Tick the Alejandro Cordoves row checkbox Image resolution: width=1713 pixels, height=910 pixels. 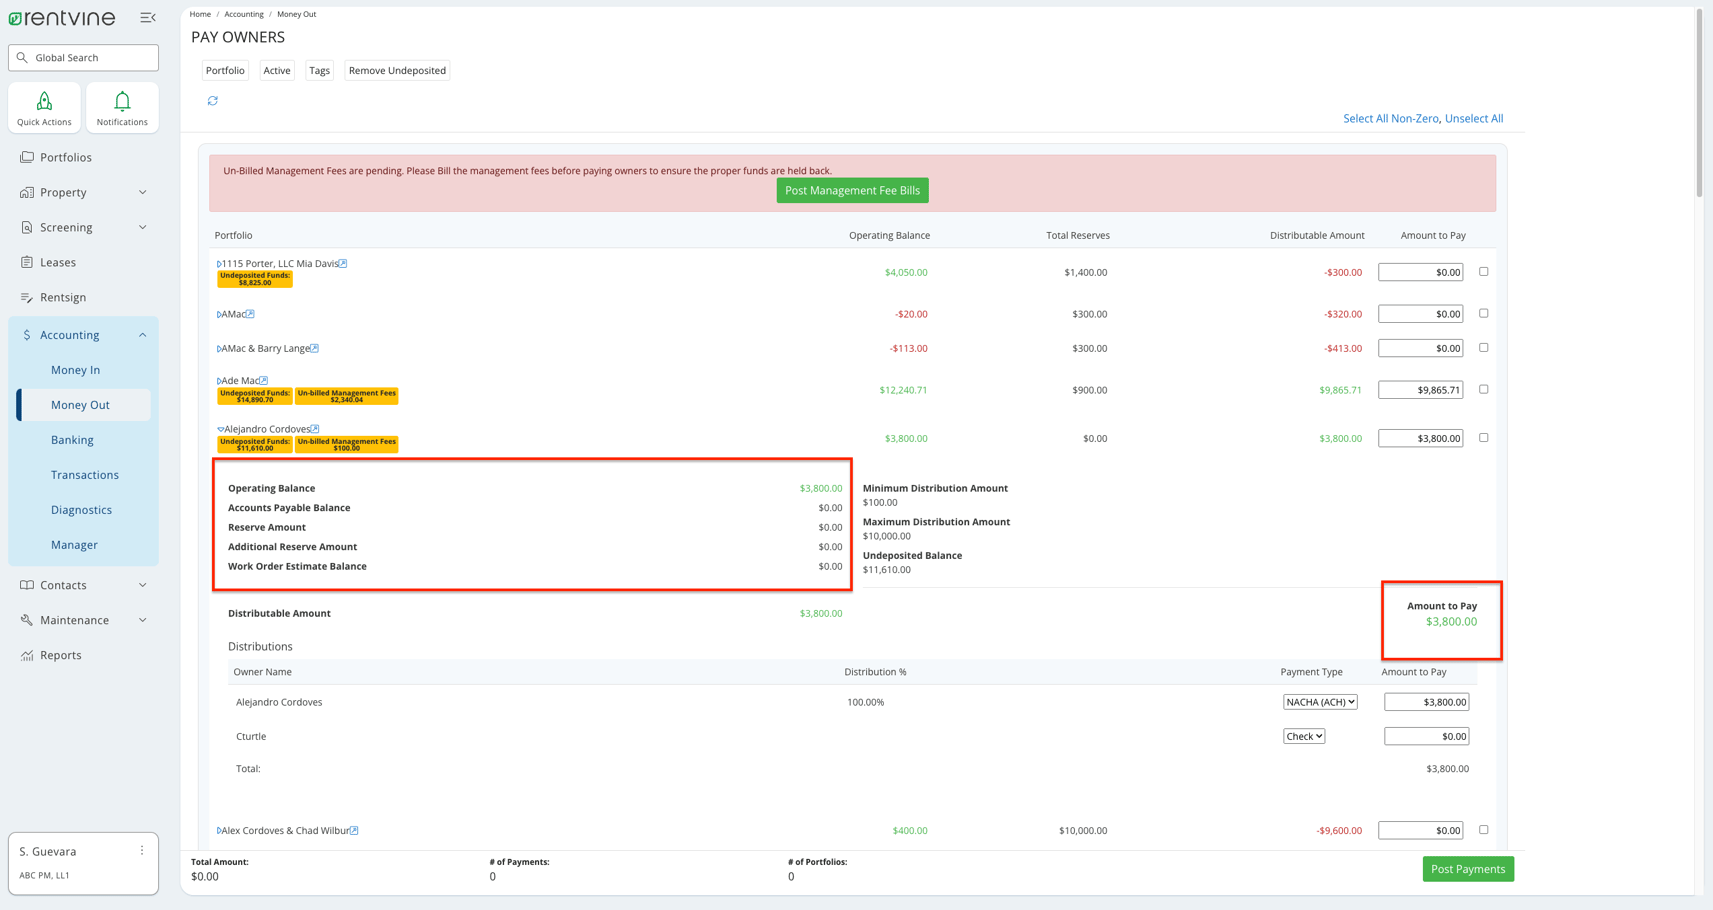pos(1483,438)
